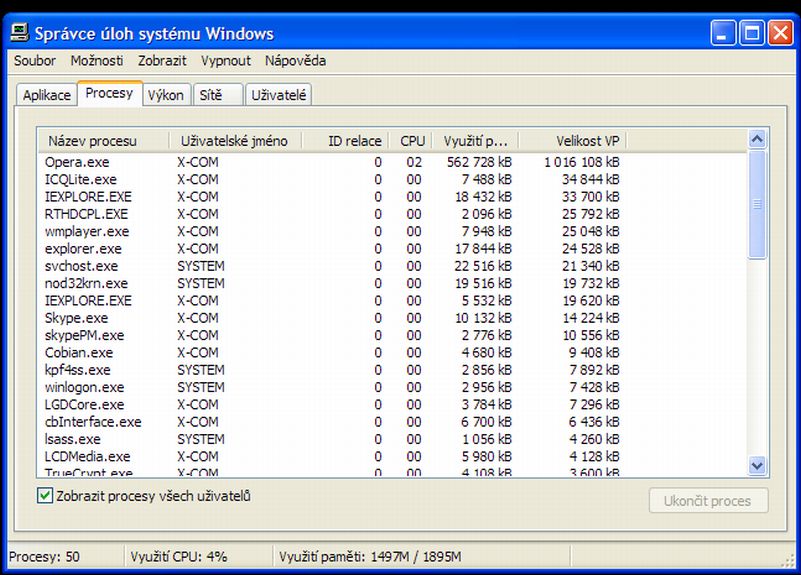Sort by Velikost VP column header
The width and height of the screenshot is (801, 575).
click(x=585, y=141)
